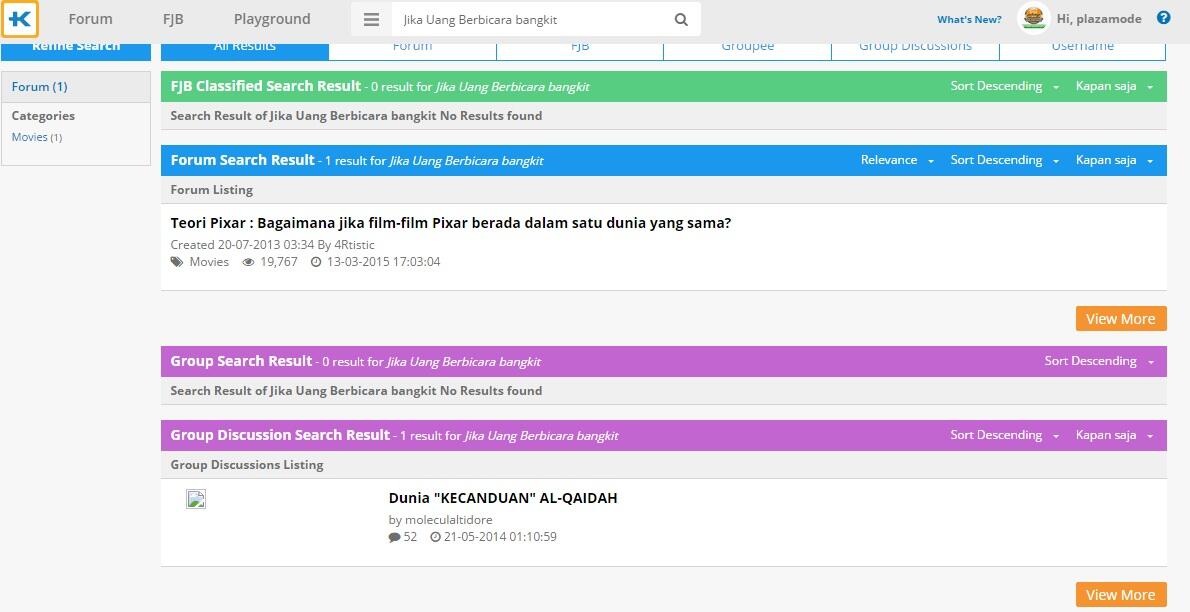
Task: Open the help question mark icon
Action: click(x=1162, y=17)
